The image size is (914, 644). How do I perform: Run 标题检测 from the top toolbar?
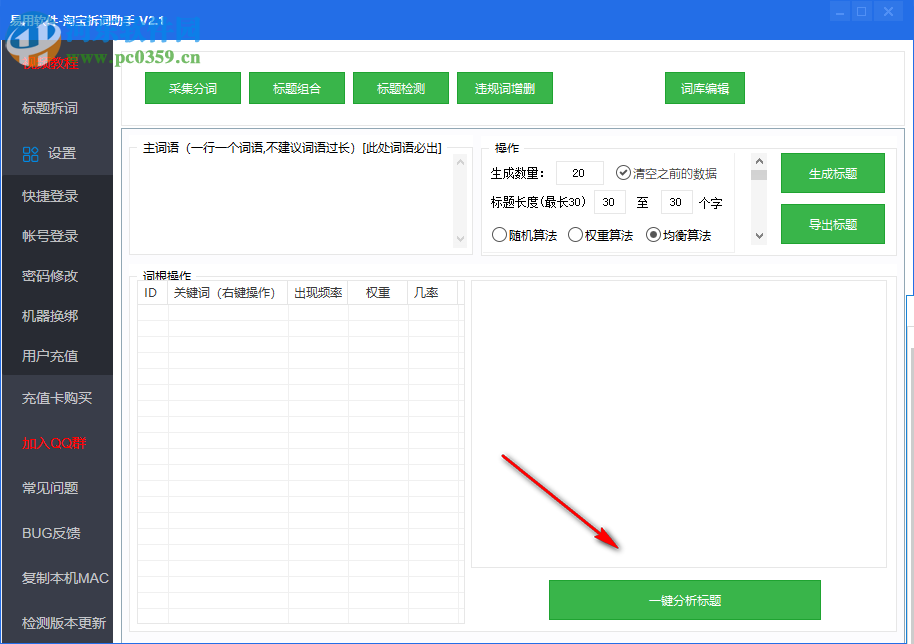tap(400, 87)
